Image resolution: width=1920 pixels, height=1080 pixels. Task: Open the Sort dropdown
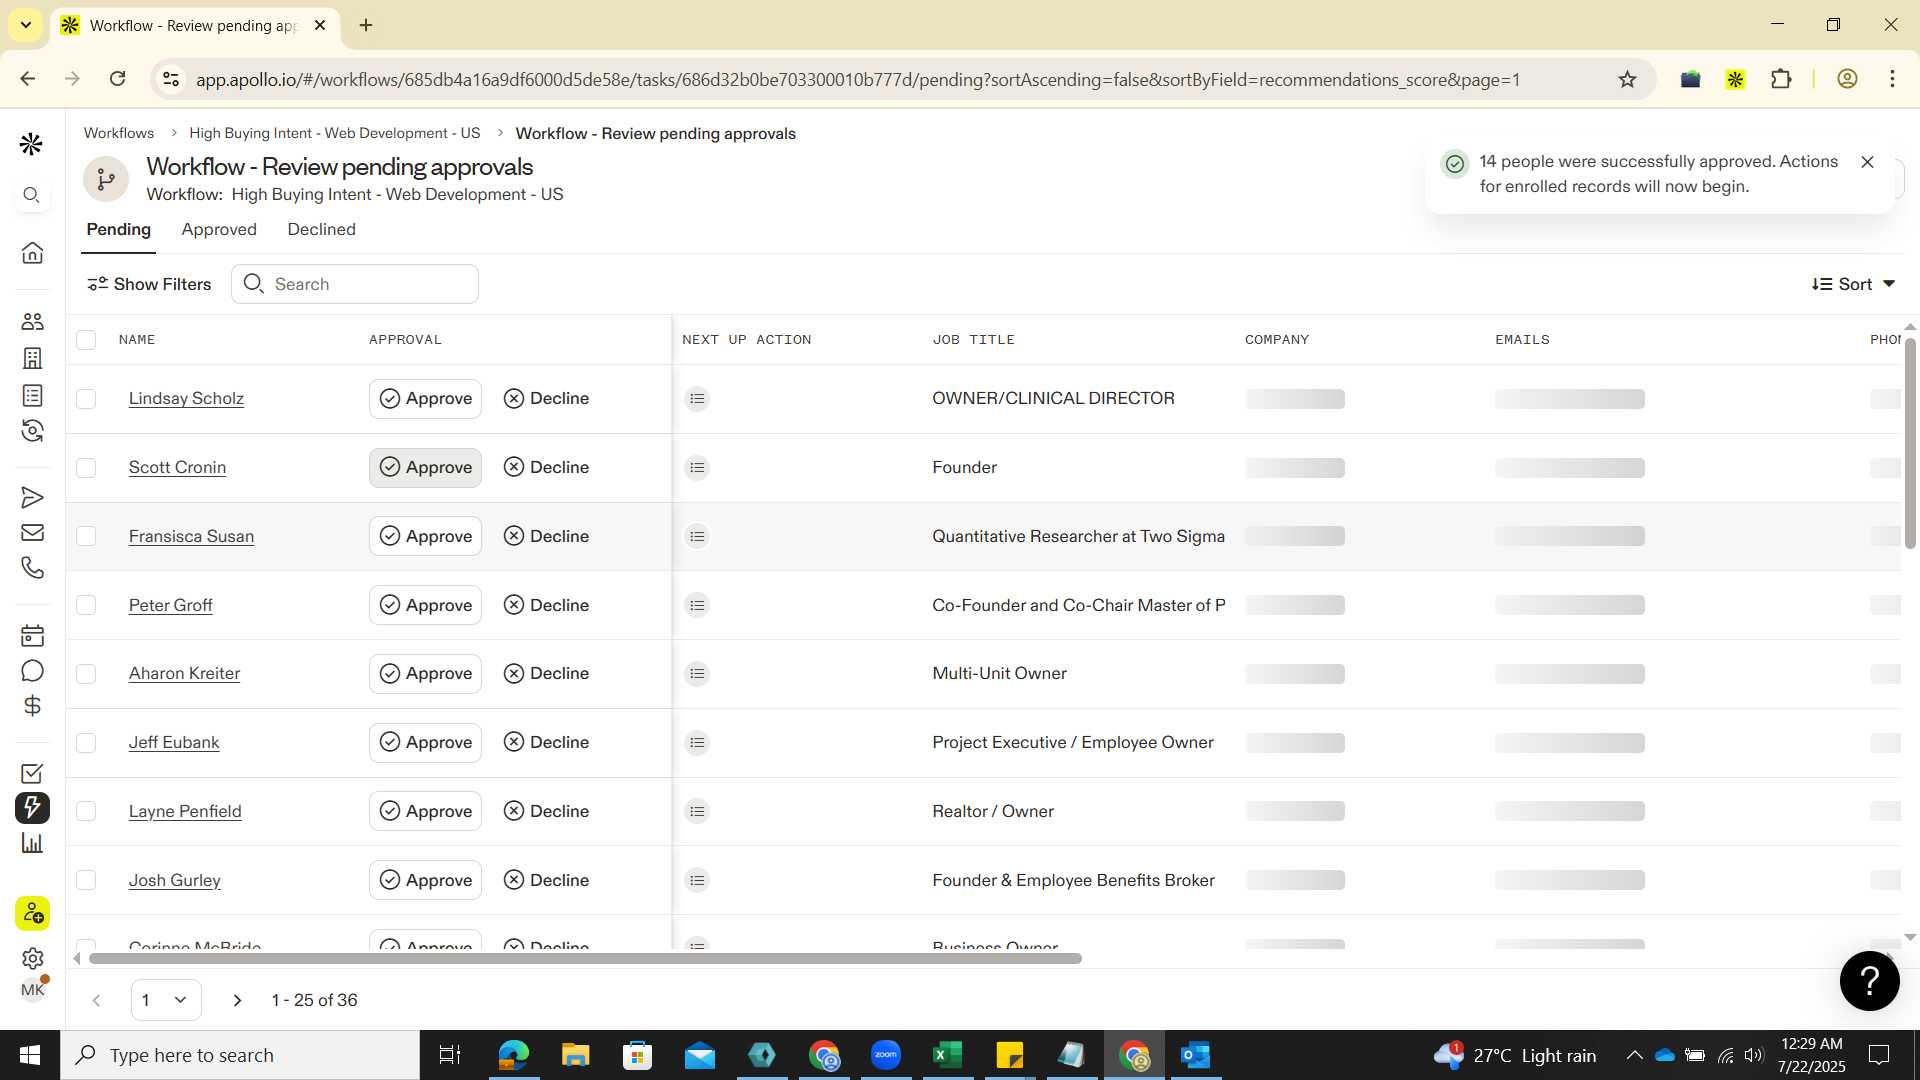(x=1853, y=284)
